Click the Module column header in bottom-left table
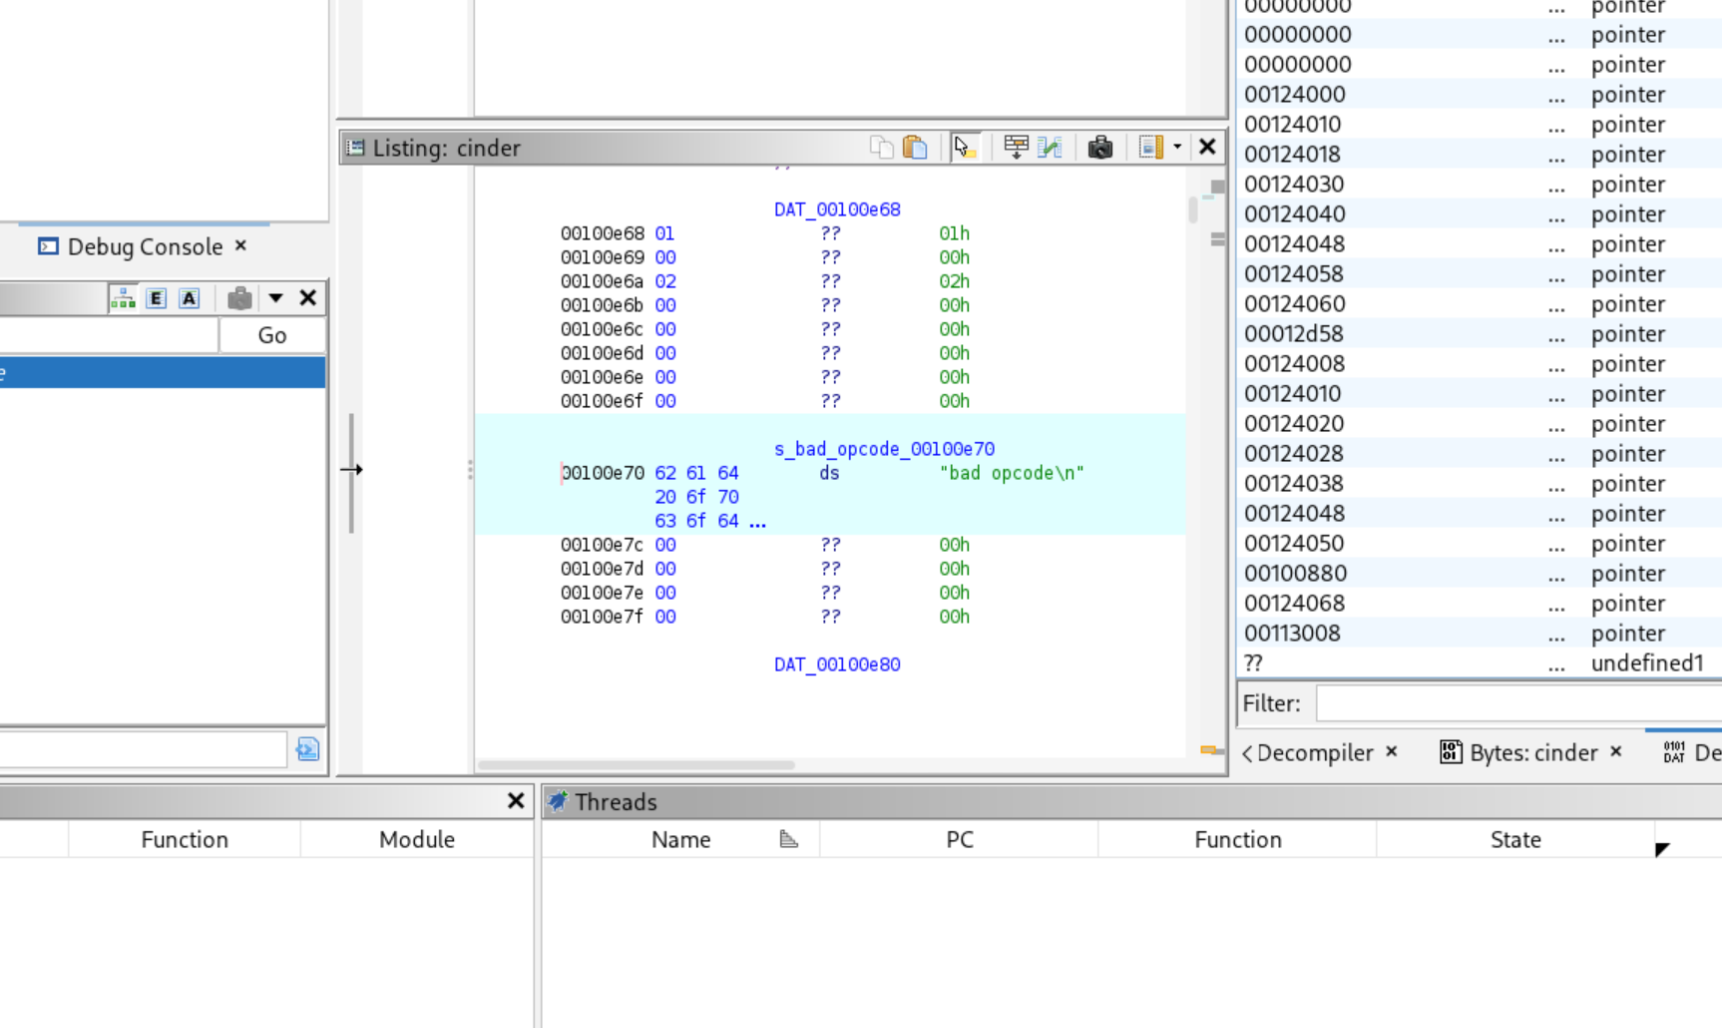 pos(417,840)
